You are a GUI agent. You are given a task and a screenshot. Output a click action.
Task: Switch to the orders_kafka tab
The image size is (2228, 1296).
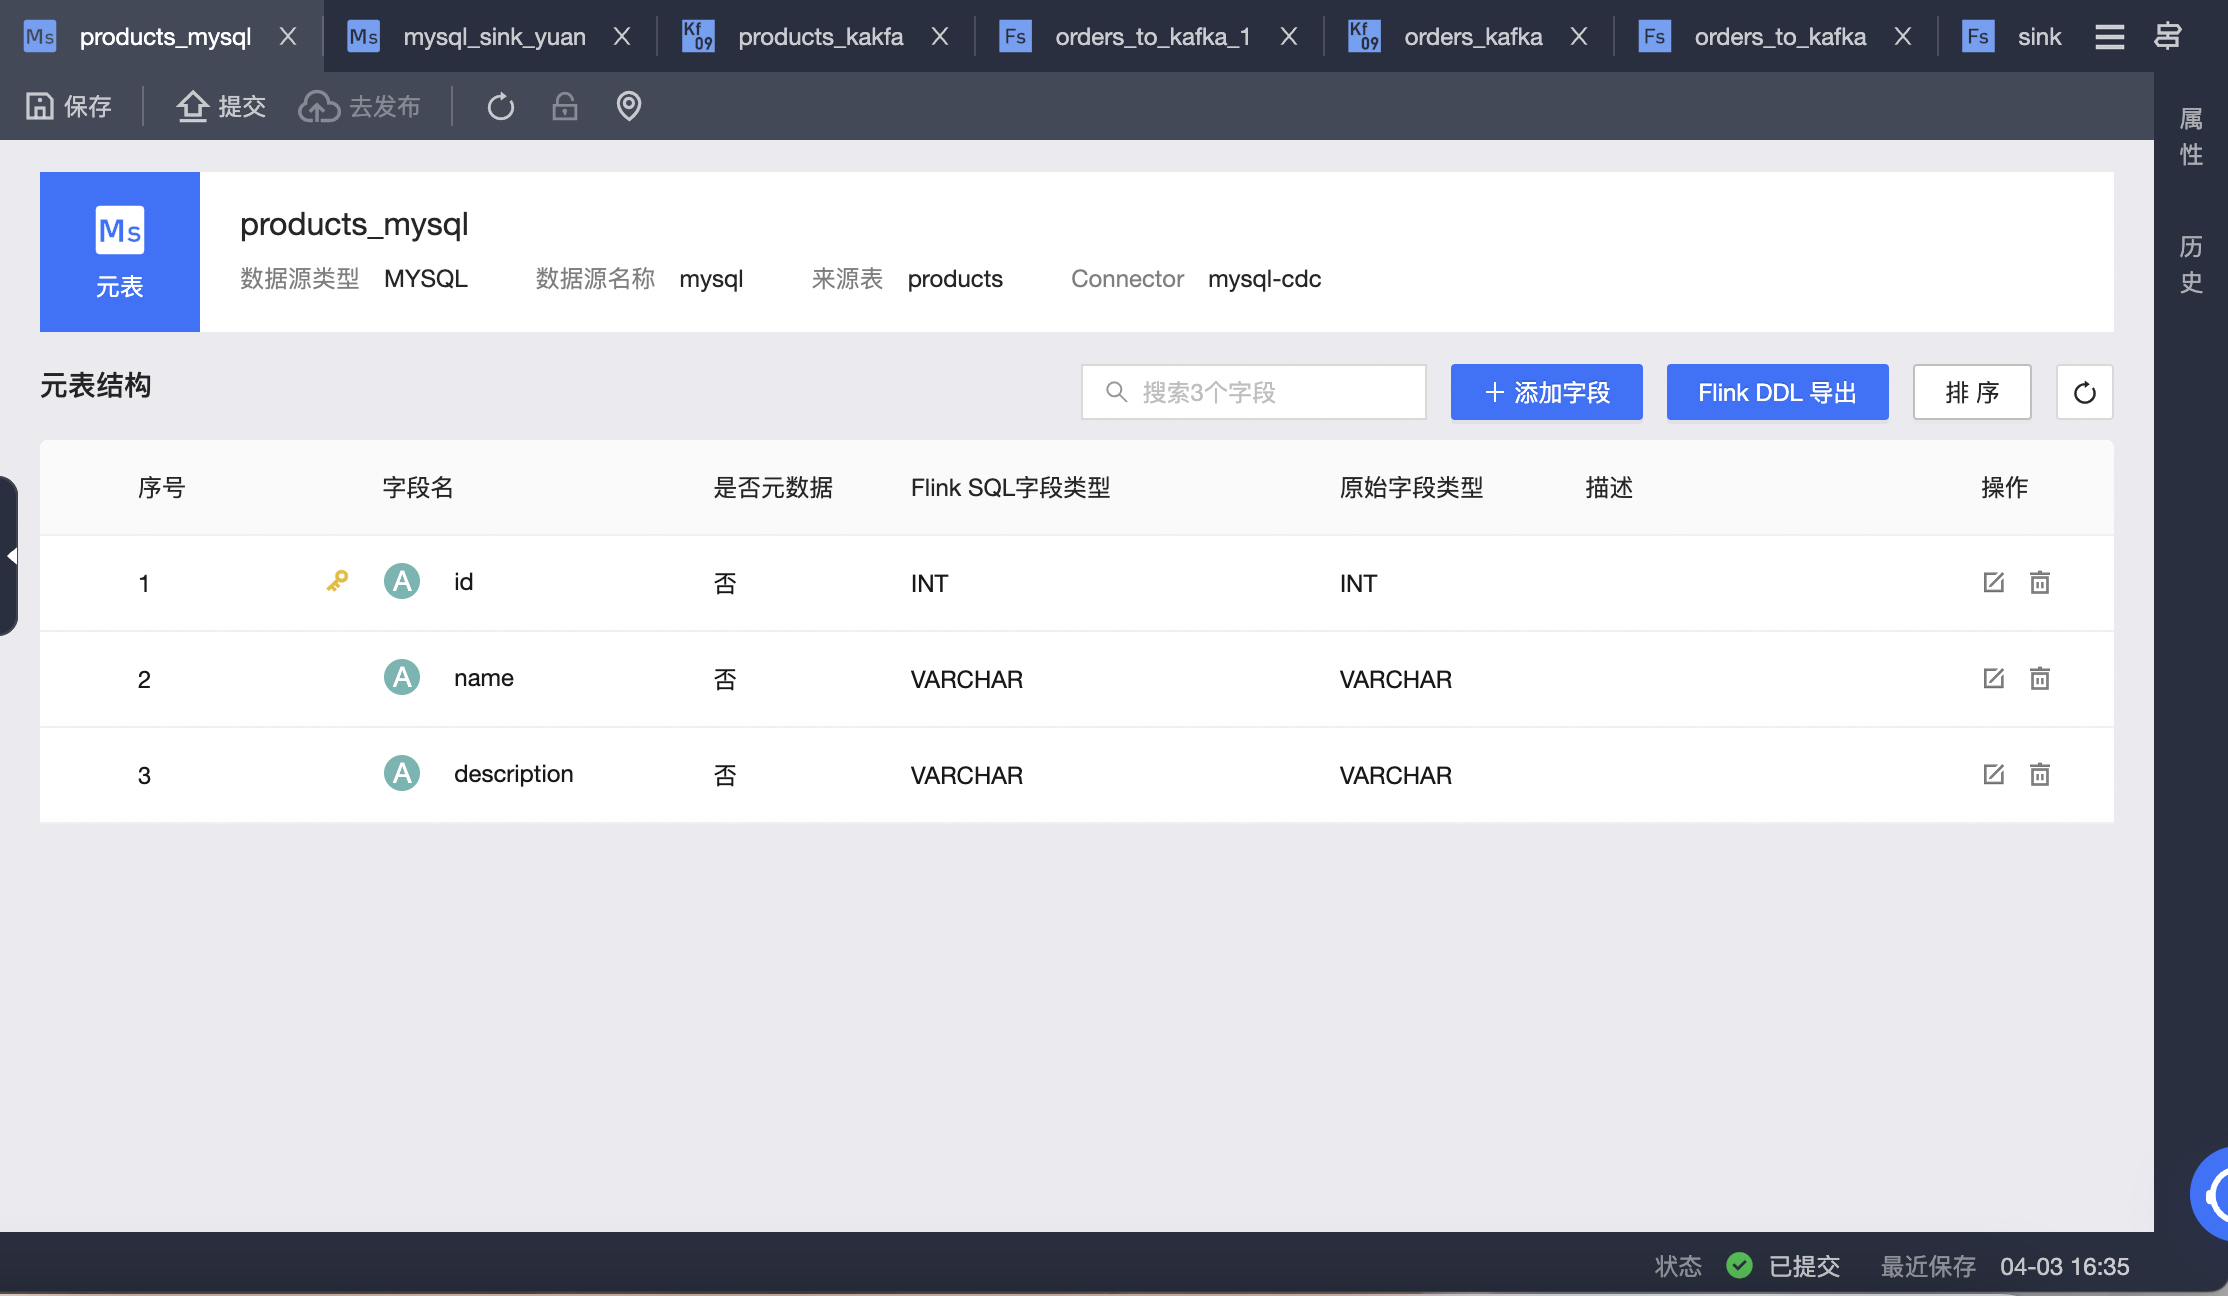click(1473, 37)
